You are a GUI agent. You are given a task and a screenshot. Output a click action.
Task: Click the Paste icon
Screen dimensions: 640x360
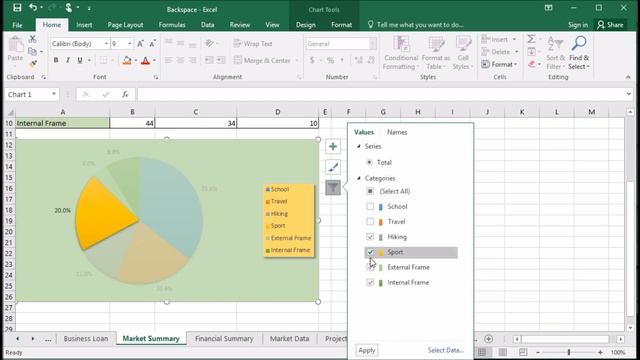pyautogui.click(x=16, y=44)
